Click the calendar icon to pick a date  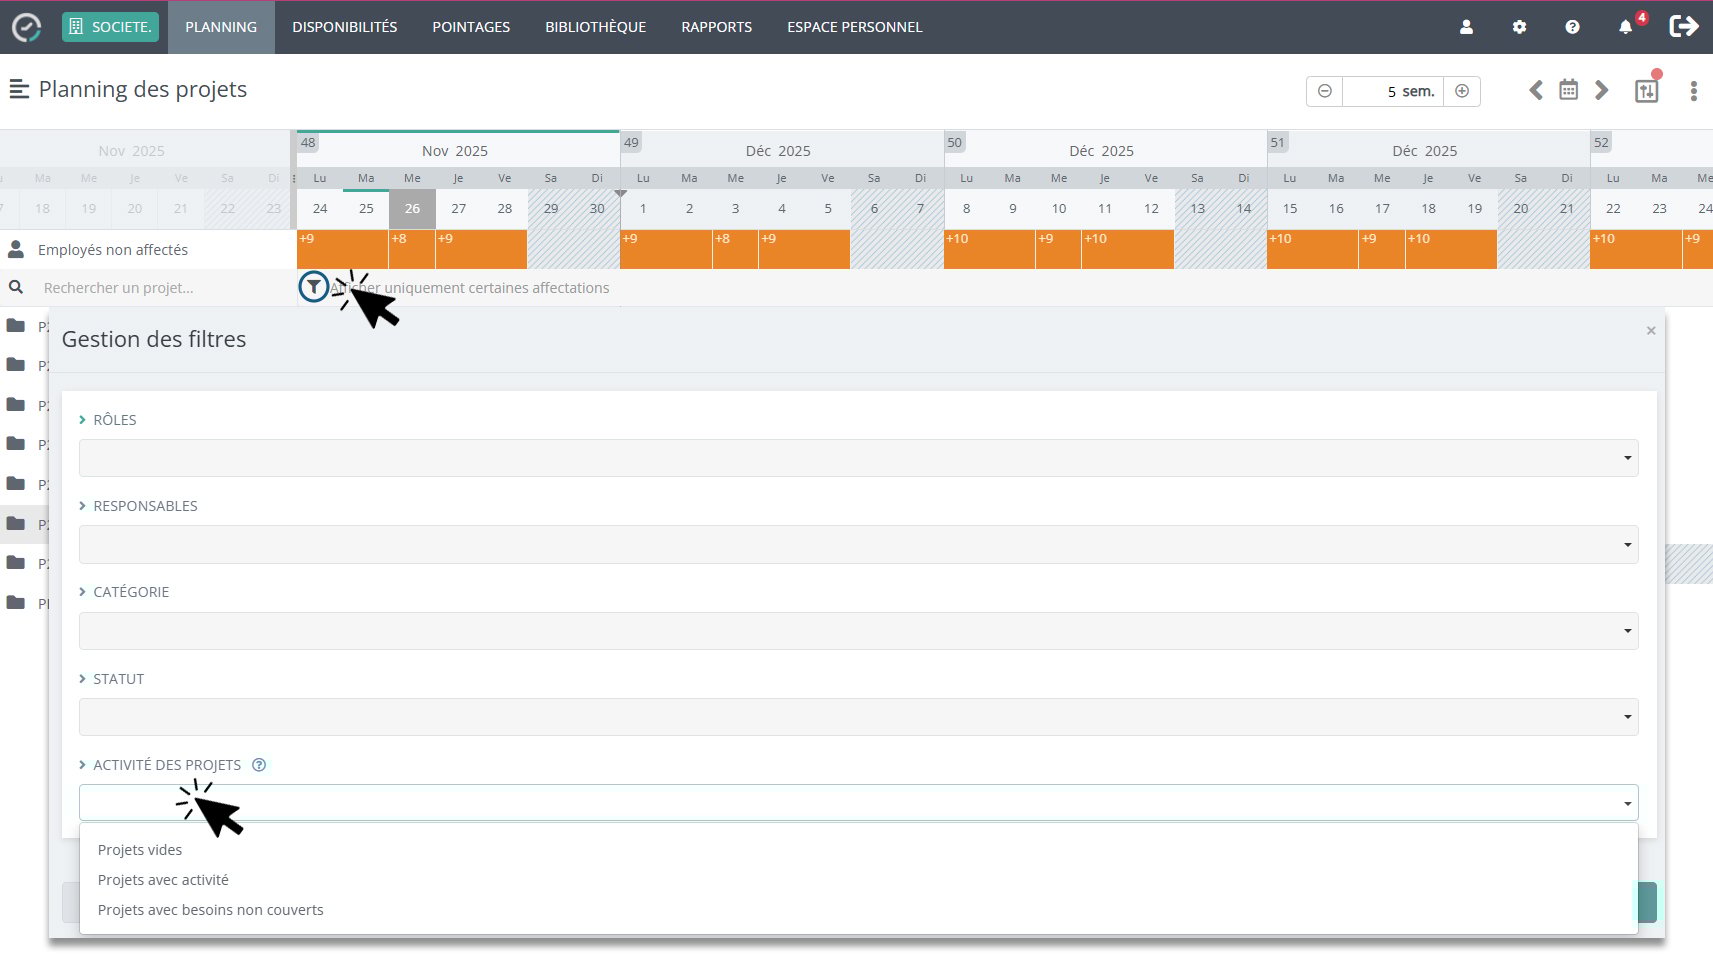tap(1568, 90)
